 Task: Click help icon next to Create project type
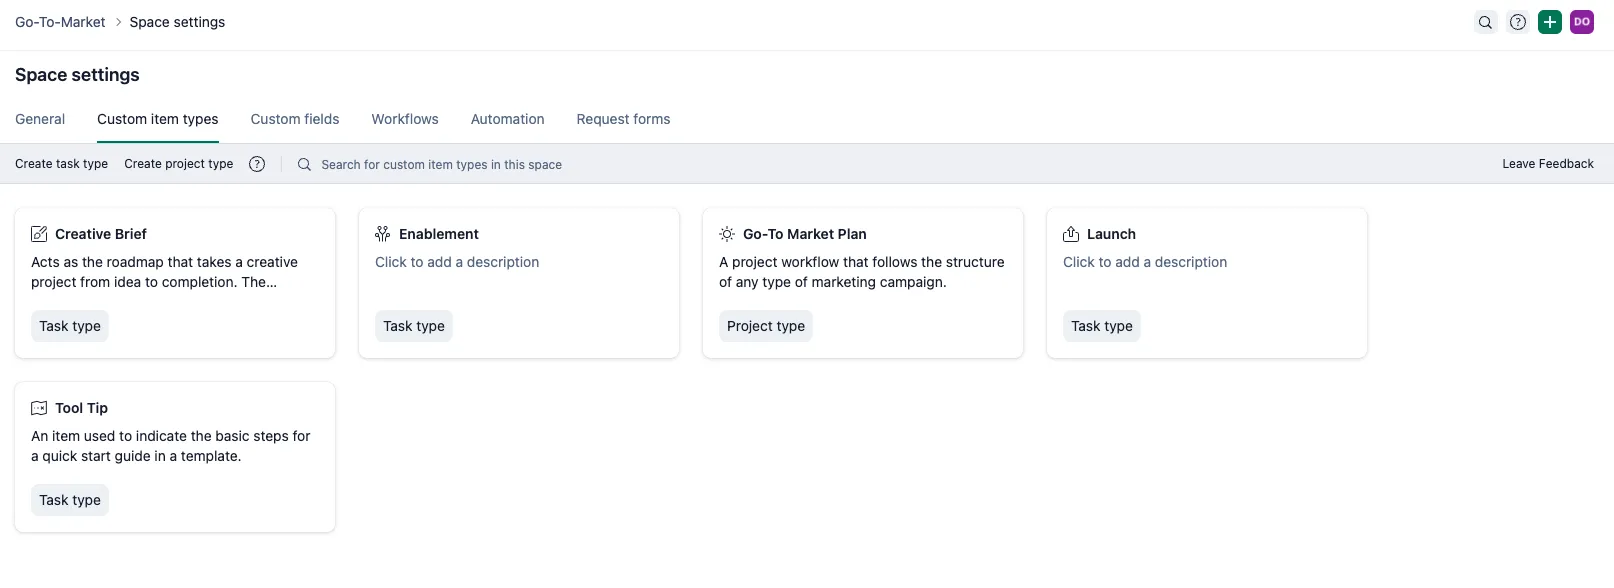[257, 164]
